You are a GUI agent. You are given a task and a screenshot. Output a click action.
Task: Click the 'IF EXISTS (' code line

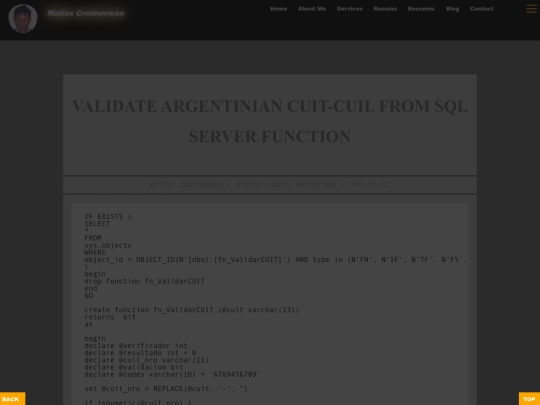click(108, 217)
